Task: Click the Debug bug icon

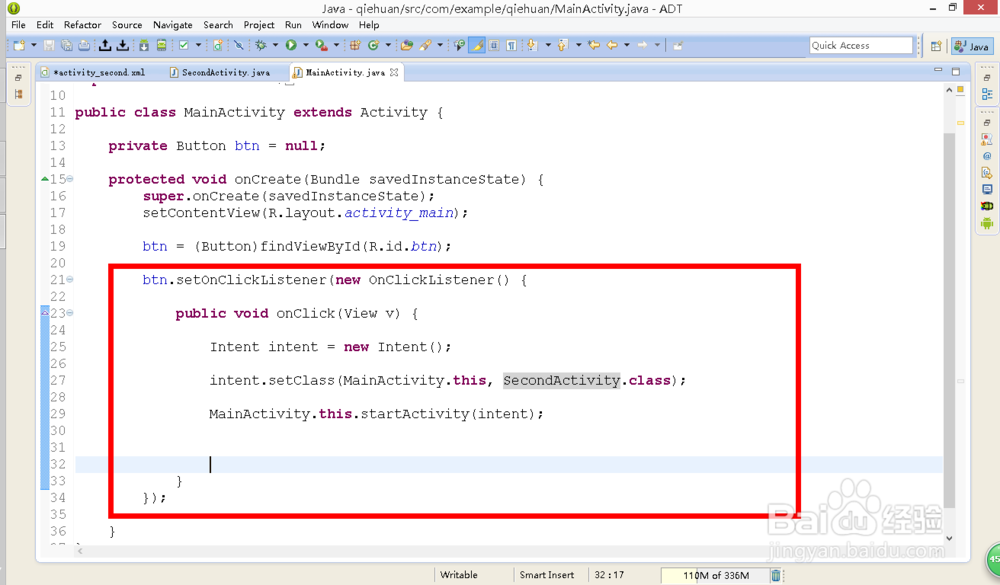Action: pyautogui.click(x=261, y=45)
